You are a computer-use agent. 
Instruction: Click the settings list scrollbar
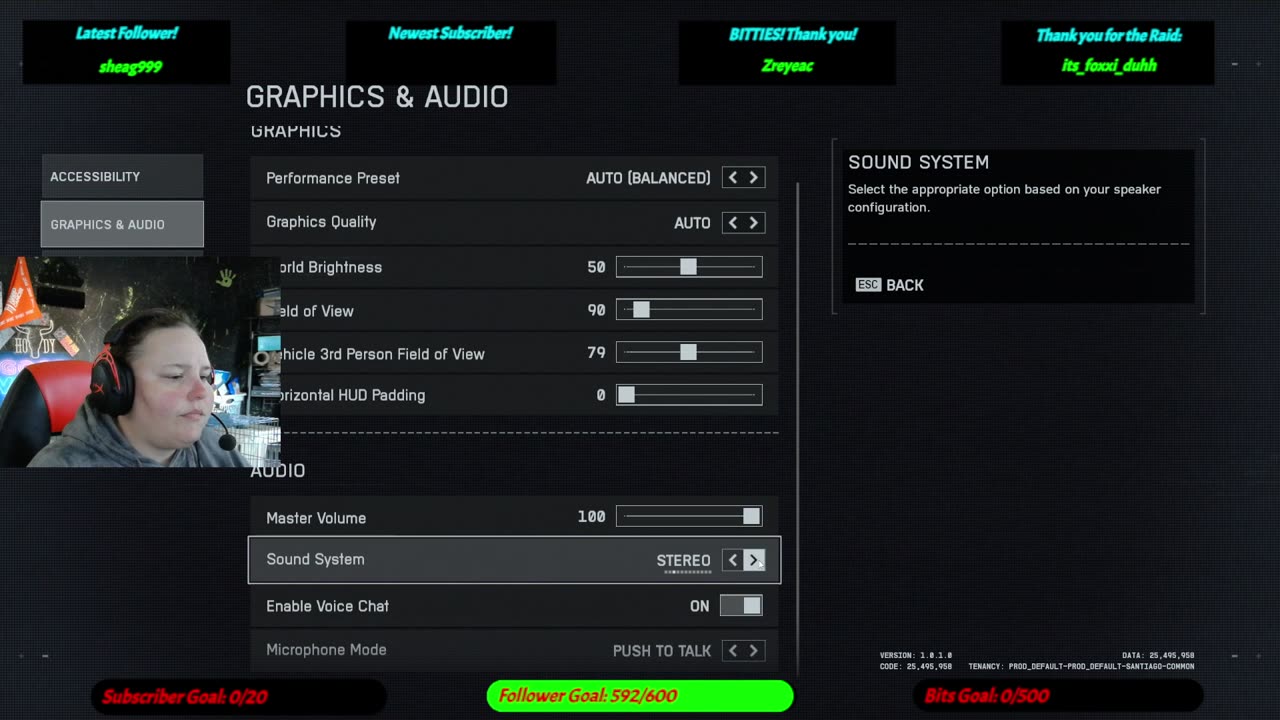(x=798, y=430)
